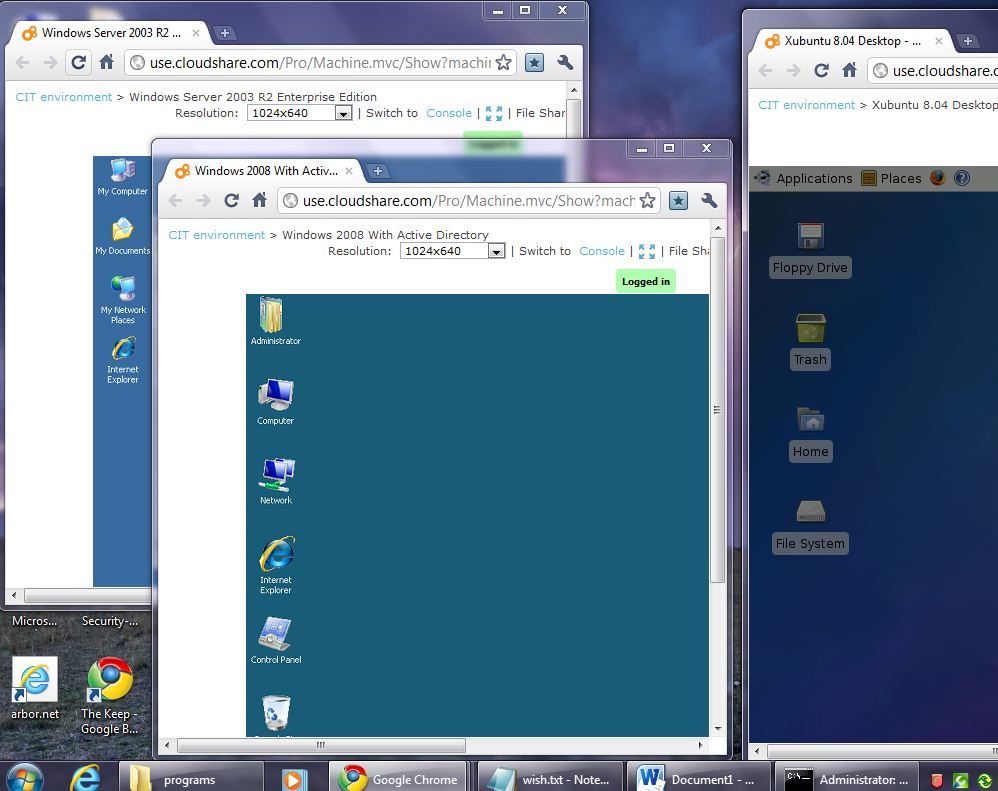Click CIT environment link in Windows 2008 page

(216, 235)
